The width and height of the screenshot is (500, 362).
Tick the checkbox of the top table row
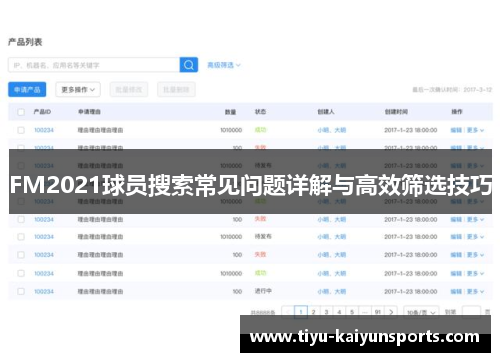pos(21,130)
